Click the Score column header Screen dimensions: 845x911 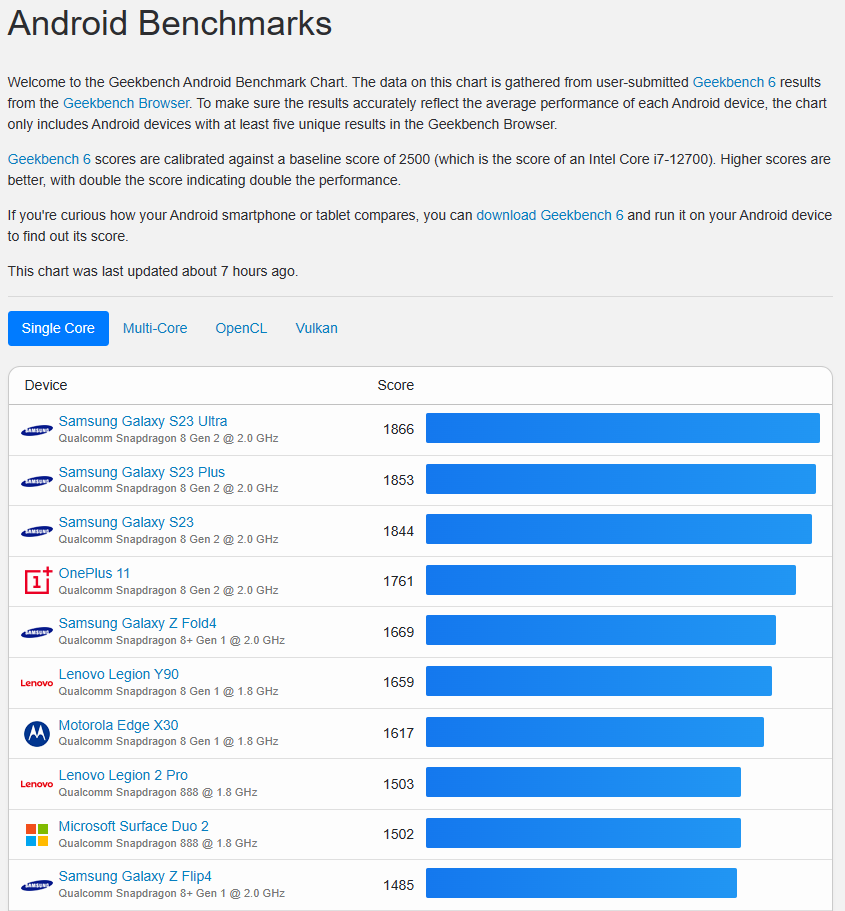pos(396,385)
